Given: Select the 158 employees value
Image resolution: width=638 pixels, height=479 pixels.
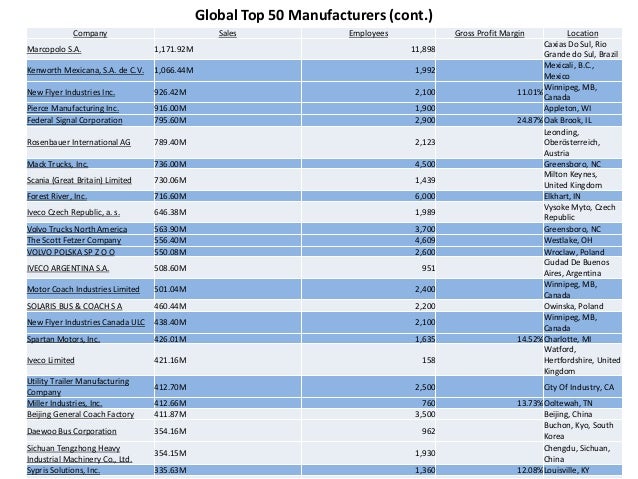Looking at the screenshot, I should (428, 361).
